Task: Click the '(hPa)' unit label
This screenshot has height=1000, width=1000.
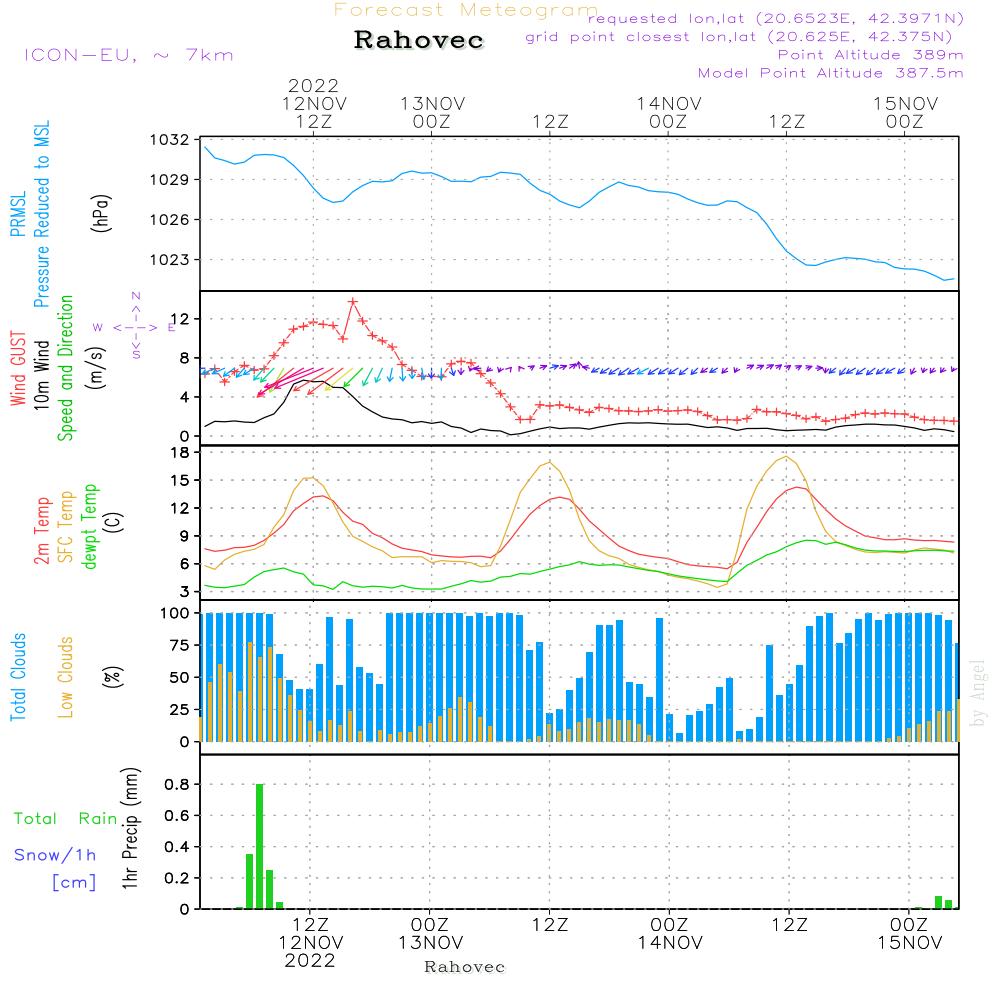Action: (x=101, y=213)
